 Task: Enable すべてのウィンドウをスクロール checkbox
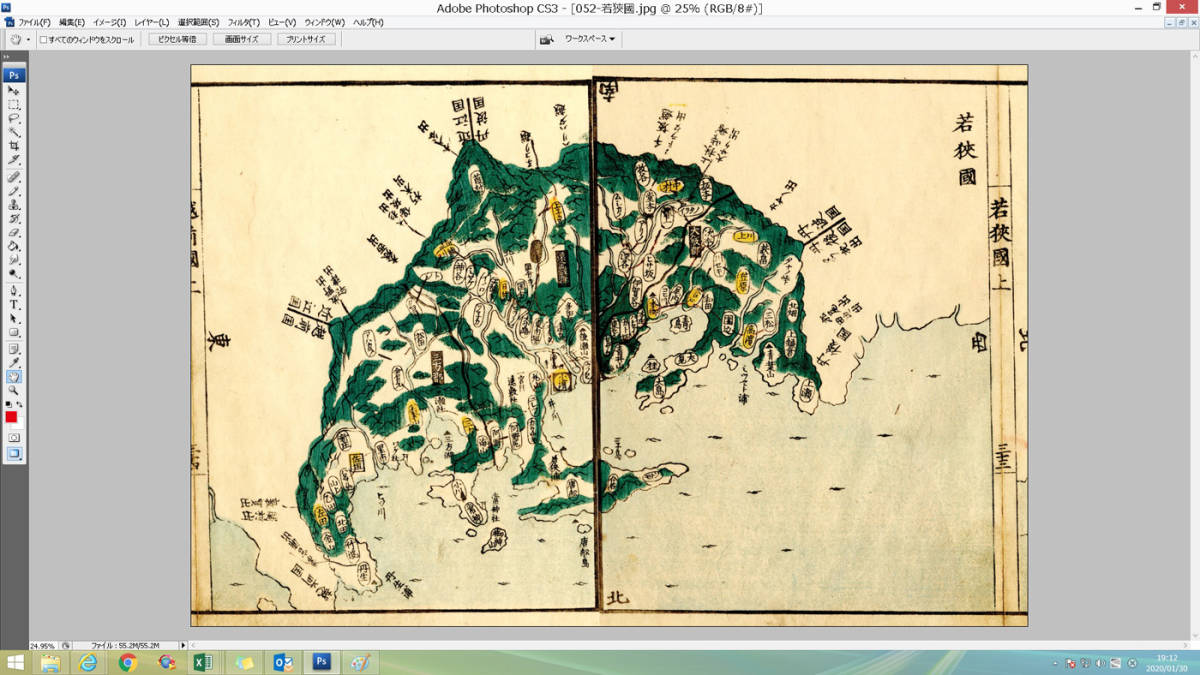(x=43, y=39)
